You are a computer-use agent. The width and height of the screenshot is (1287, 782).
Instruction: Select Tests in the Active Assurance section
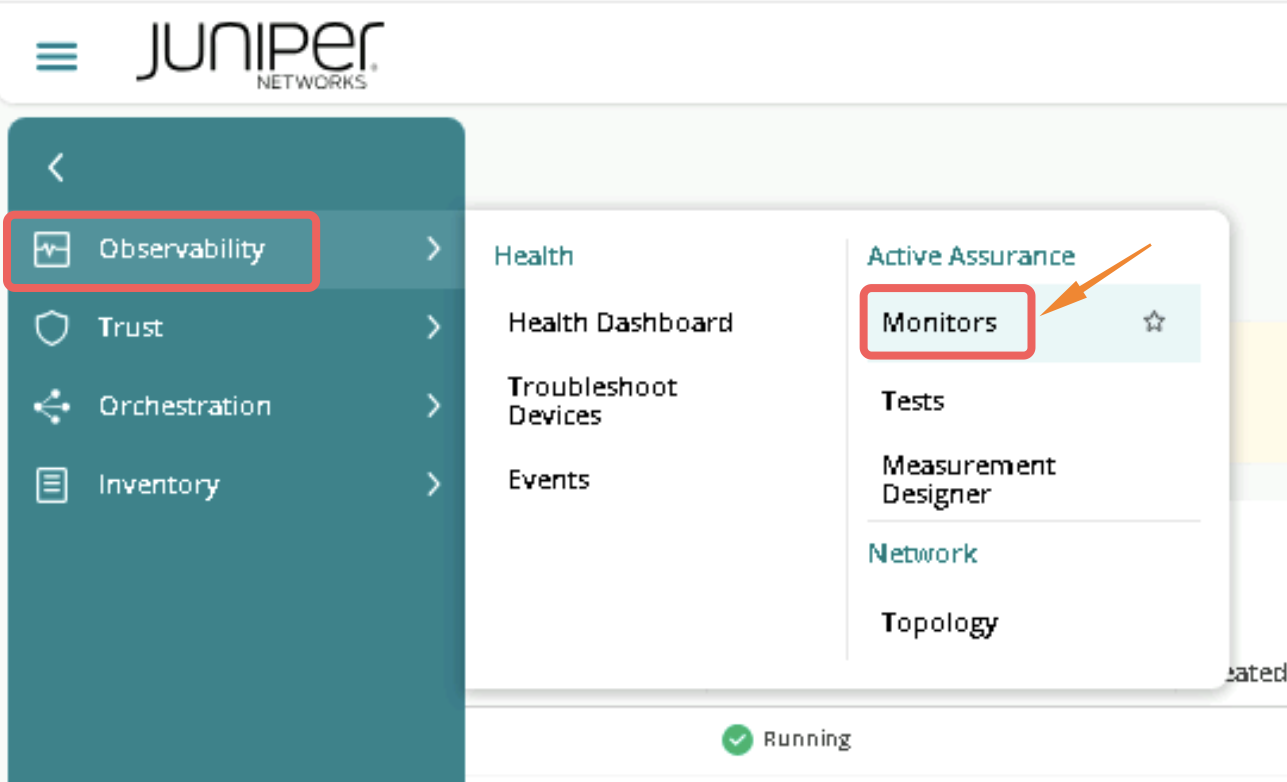pos(913,401)
